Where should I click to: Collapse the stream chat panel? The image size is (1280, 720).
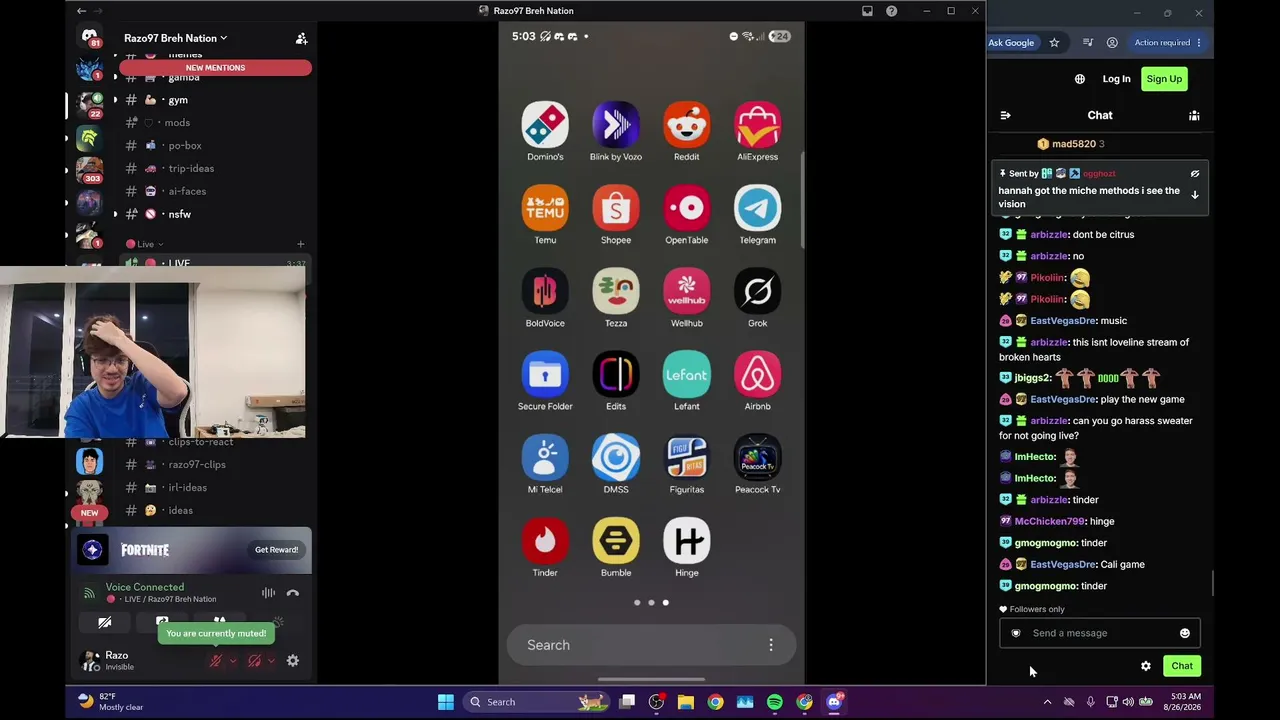click(x=1005, y=115)
